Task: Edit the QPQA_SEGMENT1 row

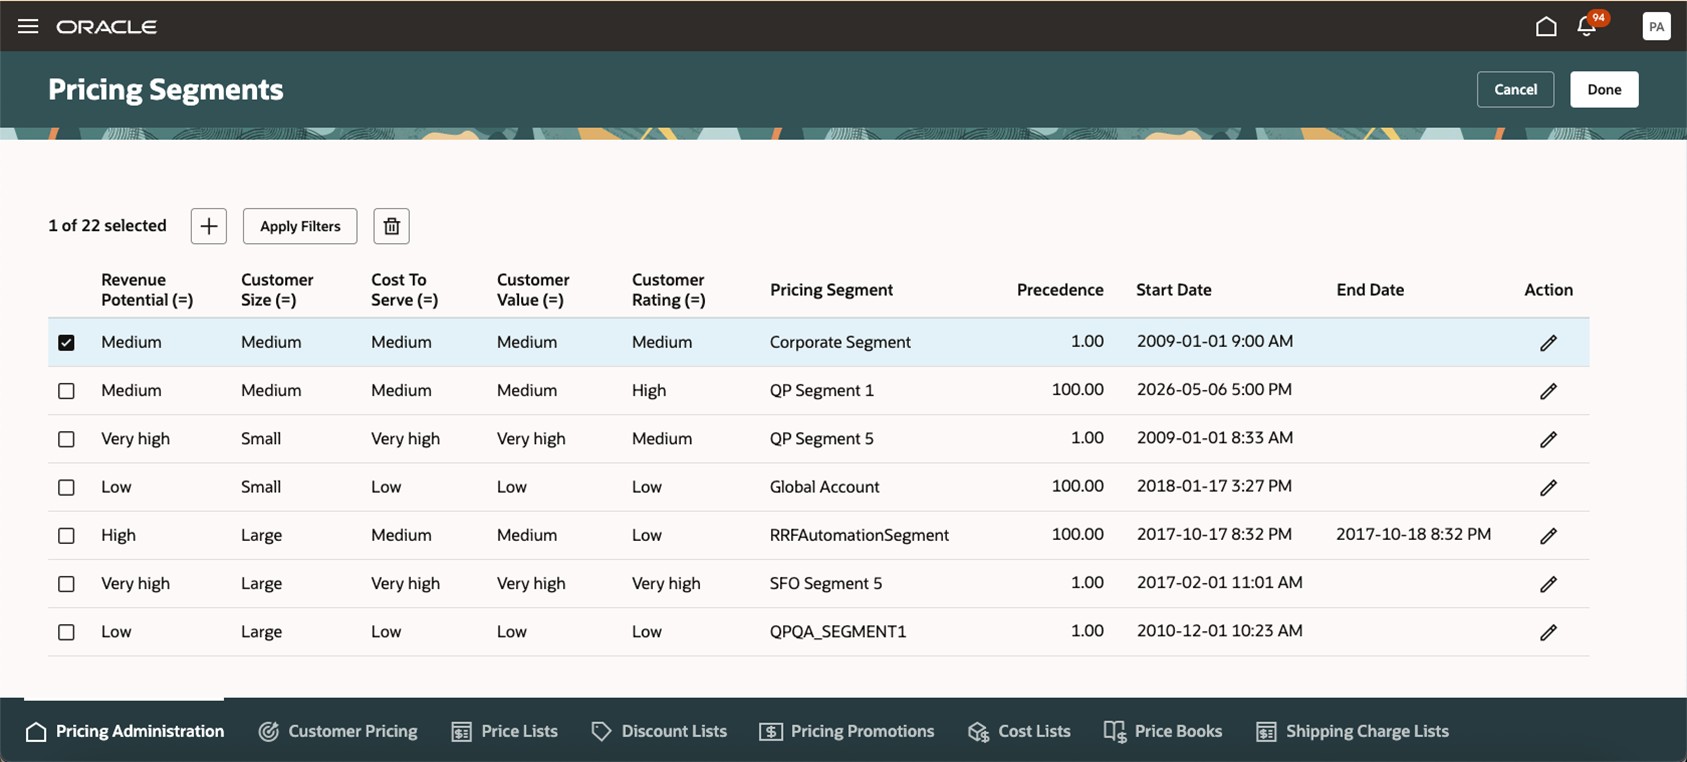Action: point(1548,632)
